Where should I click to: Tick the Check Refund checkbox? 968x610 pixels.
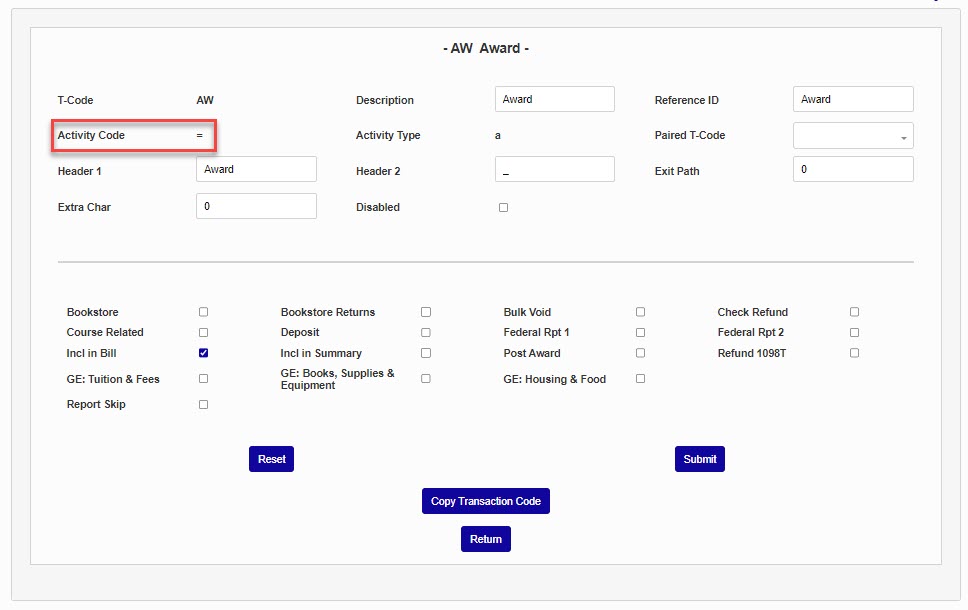(854, 312)
